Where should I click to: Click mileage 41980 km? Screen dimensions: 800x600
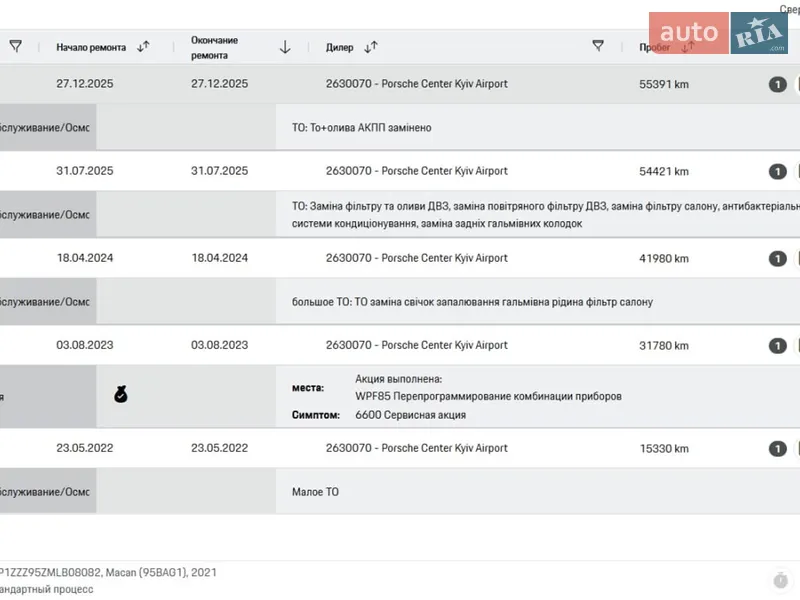pyautogui.click(x=664, y=259)
